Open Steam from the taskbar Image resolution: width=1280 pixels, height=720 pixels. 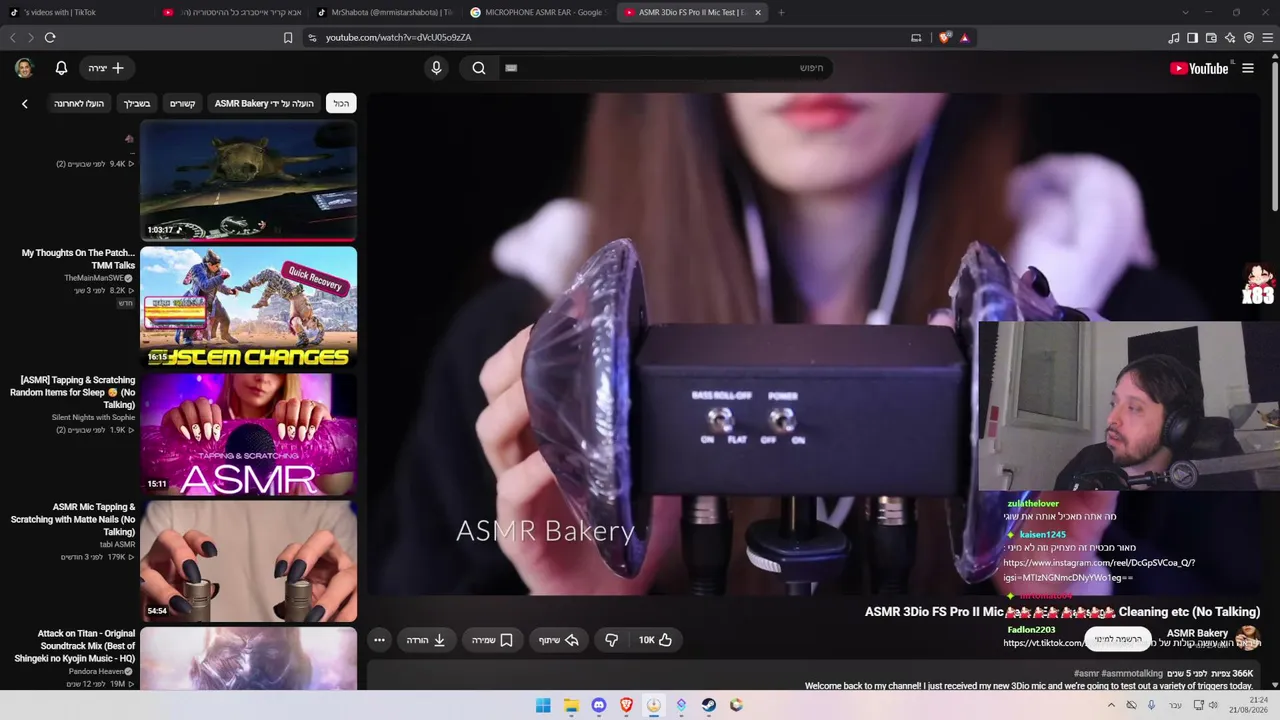pos(709,705)
